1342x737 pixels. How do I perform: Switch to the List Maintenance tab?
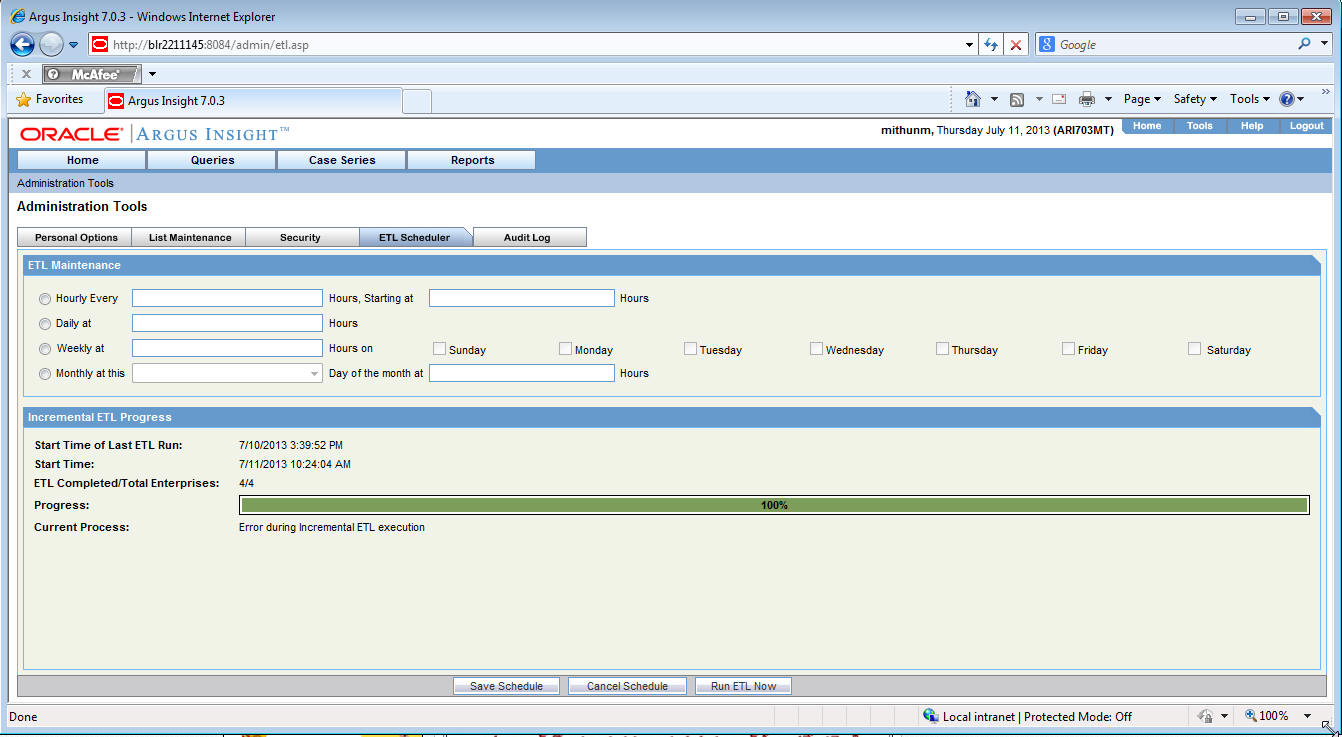point(190,238)
